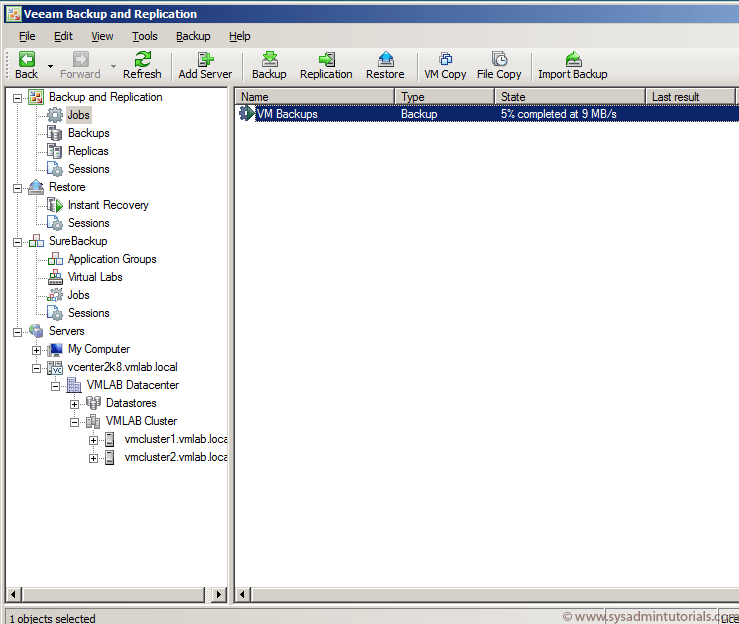
Task: Select the VMLAB Datacenter icon
Action: point(74,385)
